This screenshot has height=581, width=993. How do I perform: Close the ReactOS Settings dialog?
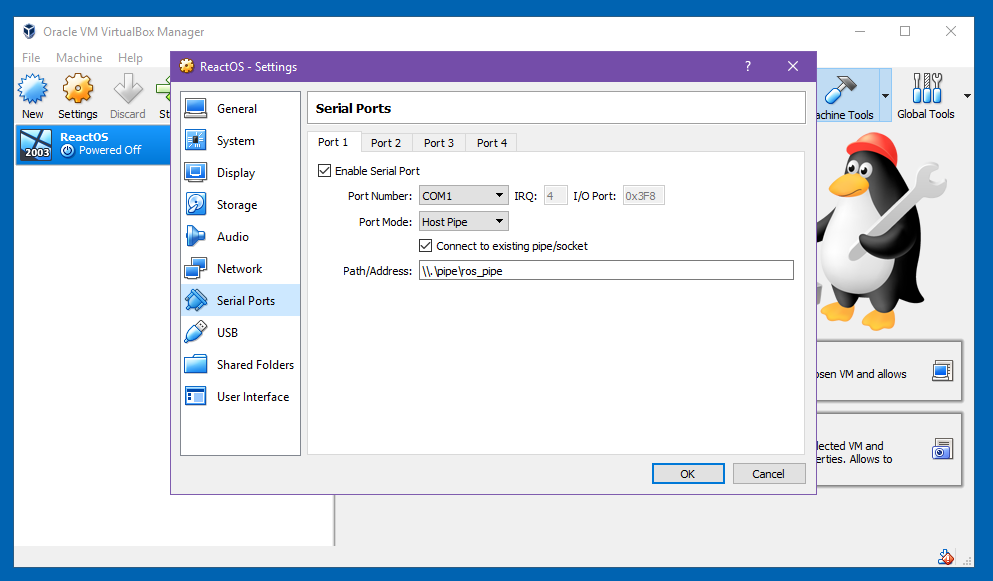pos(793,66)
